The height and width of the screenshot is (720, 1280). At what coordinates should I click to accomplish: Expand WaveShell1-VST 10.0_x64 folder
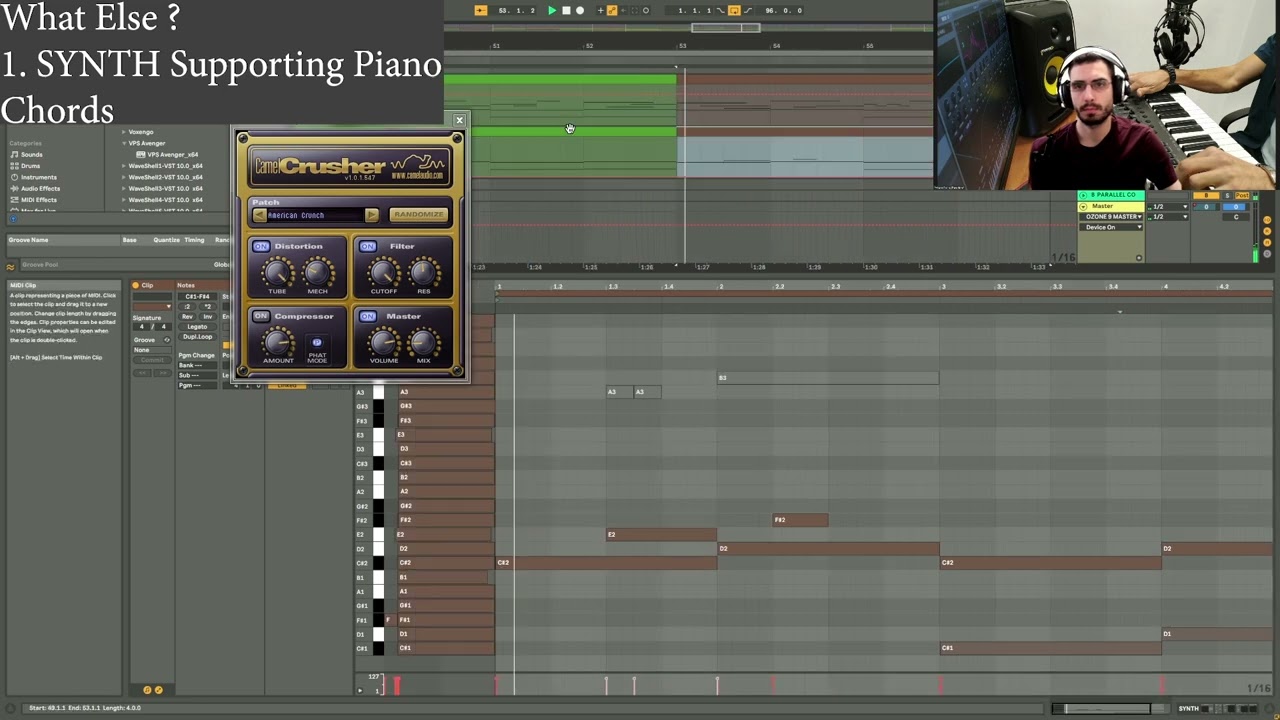tap(125, 166)
